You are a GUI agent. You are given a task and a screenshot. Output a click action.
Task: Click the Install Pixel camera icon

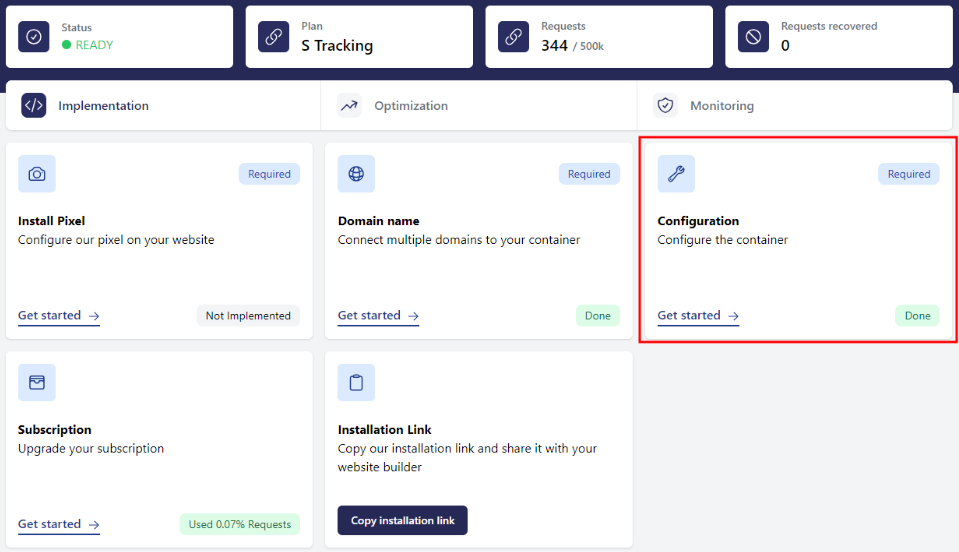coord(37,174)
